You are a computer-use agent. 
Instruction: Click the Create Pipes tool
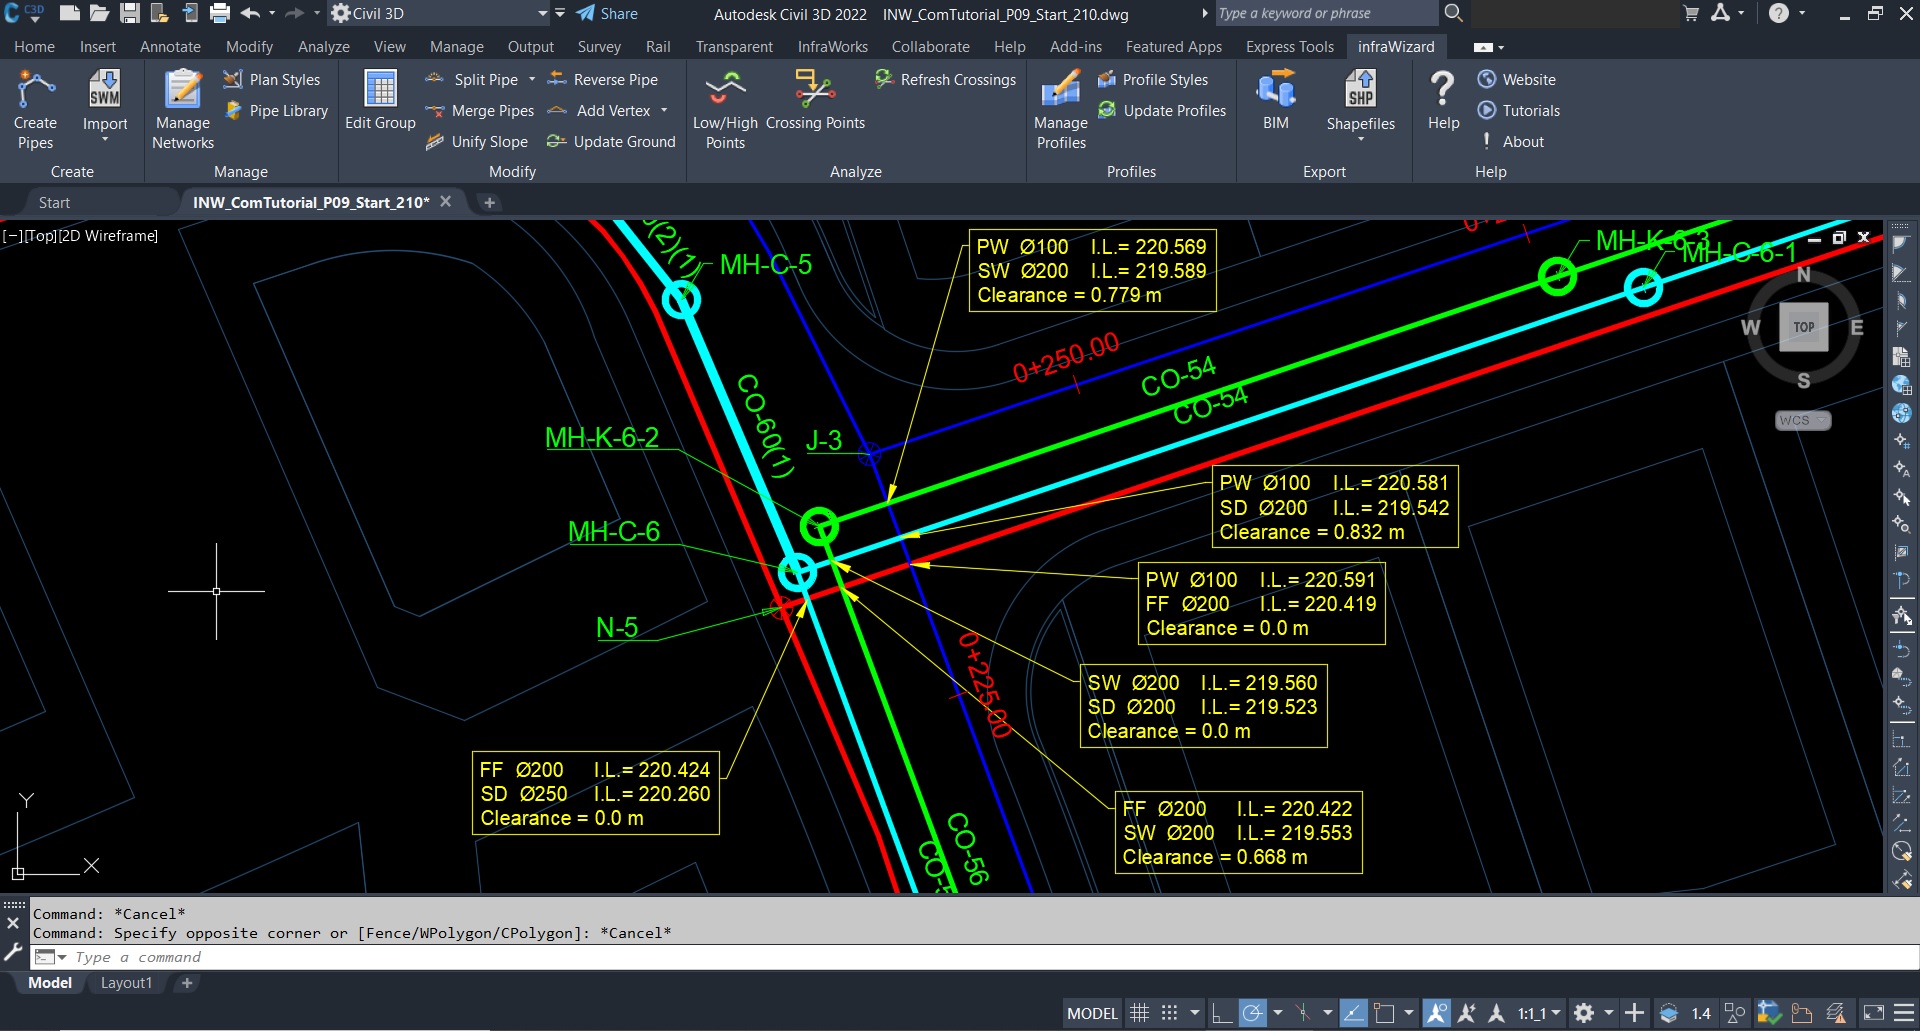(x=35, y=110)
